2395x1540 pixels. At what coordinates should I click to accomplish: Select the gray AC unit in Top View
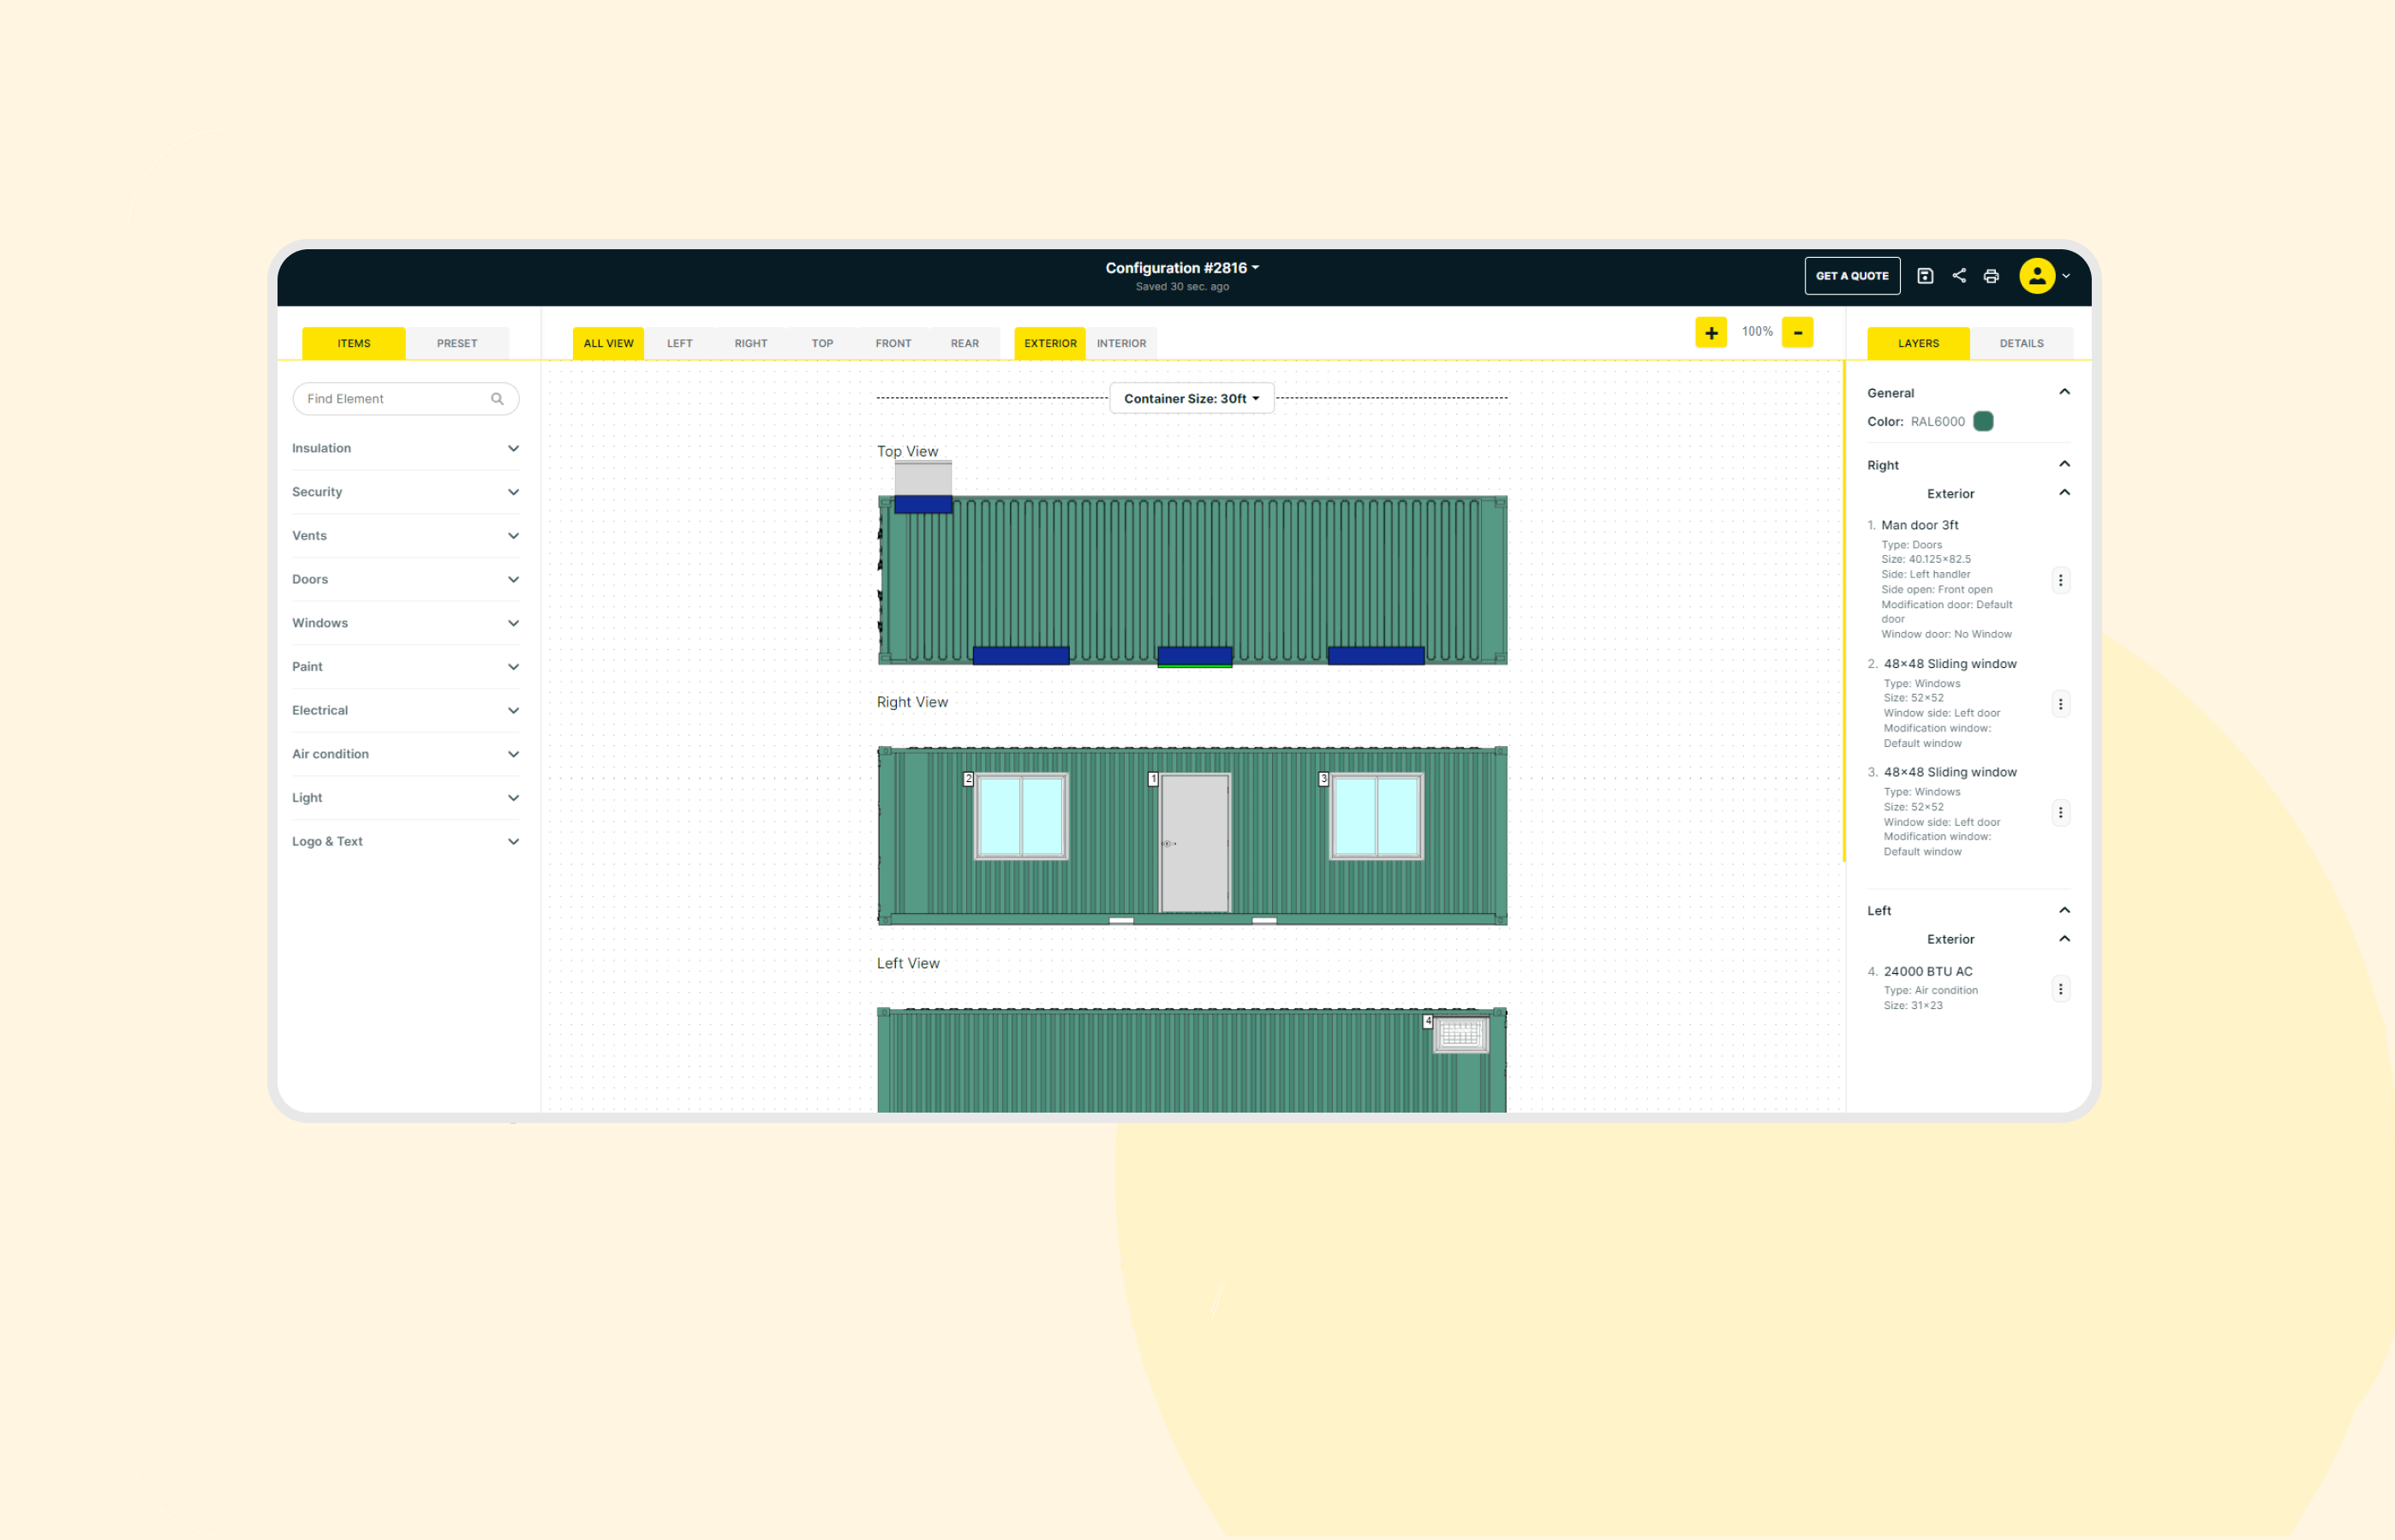point(923,478)
